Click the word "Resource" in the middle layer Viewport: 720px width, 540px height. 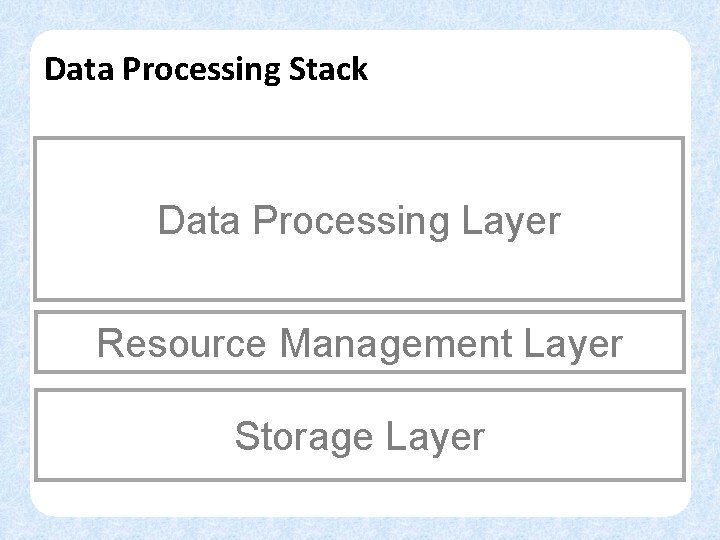pyautogui.click(x=181, y=344)
